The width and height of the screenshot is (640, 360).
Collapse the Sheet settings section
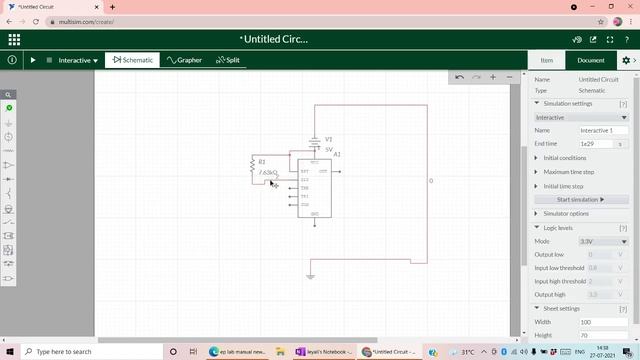pyautogui.click(x=537, y=308)
